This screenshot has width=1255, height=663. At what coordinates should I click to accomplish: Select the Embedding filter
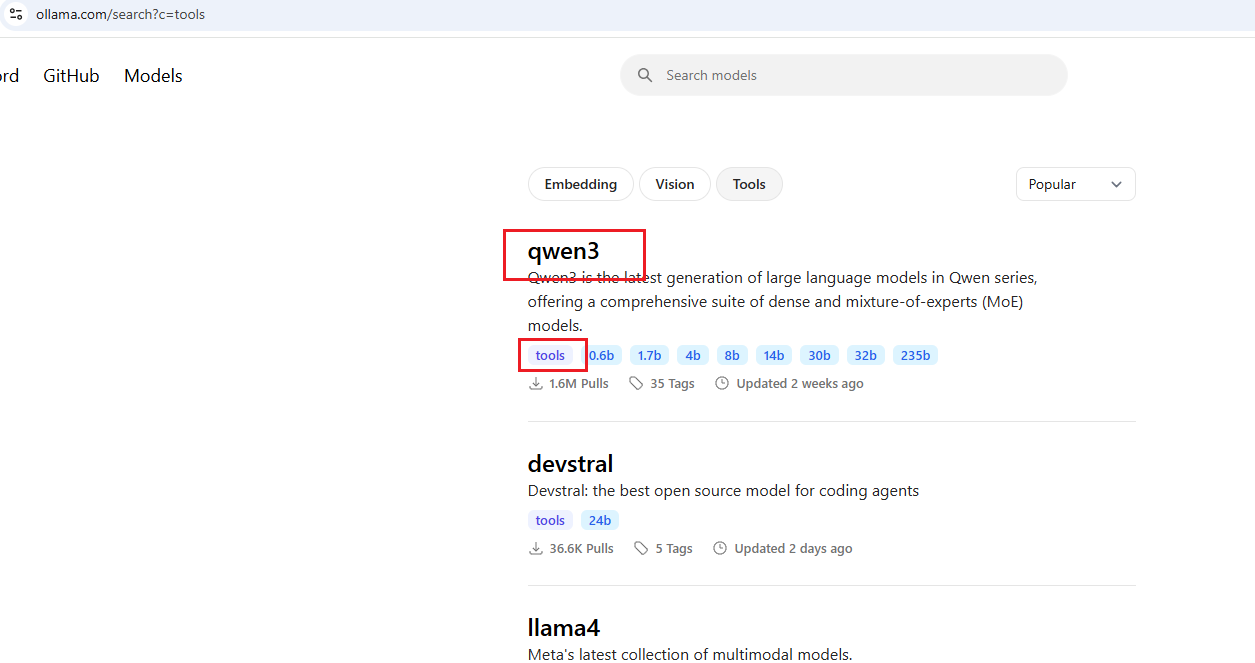581,184
